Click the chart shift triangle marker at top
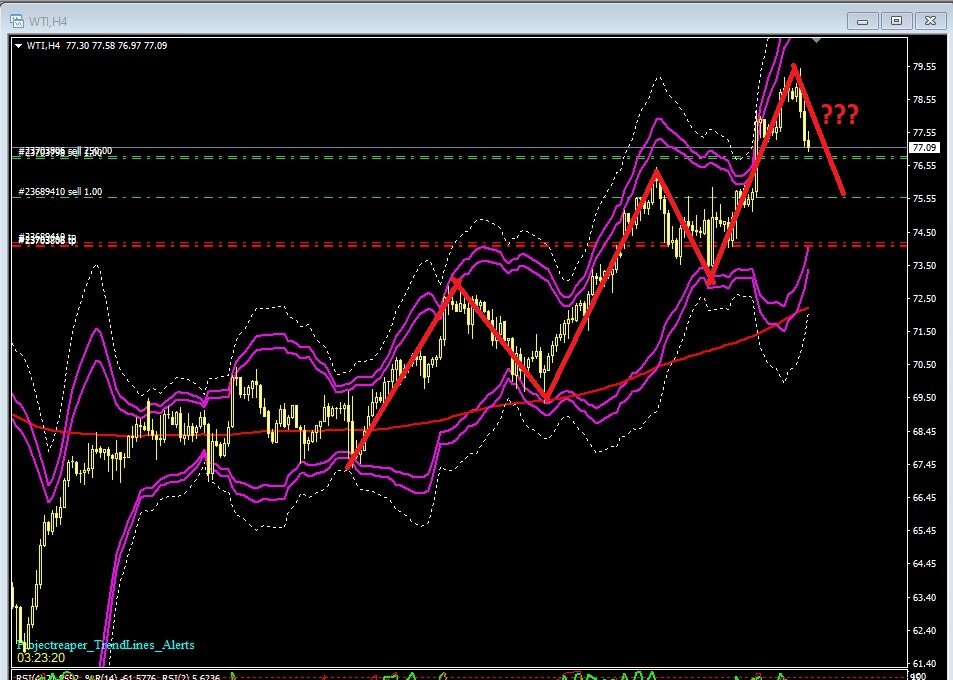Image resolution: width=953 pixels, height=680 pixels. [x=816, y=39]
